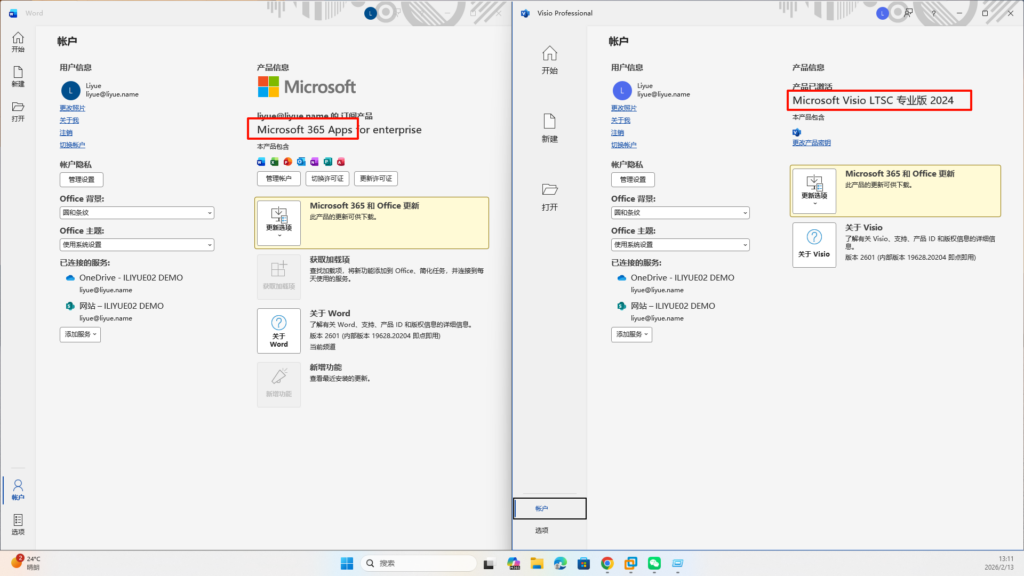Screen dimensions: 1024x576
Task: Click the Windows Start button in taskbar
Action: click(345, 563)
